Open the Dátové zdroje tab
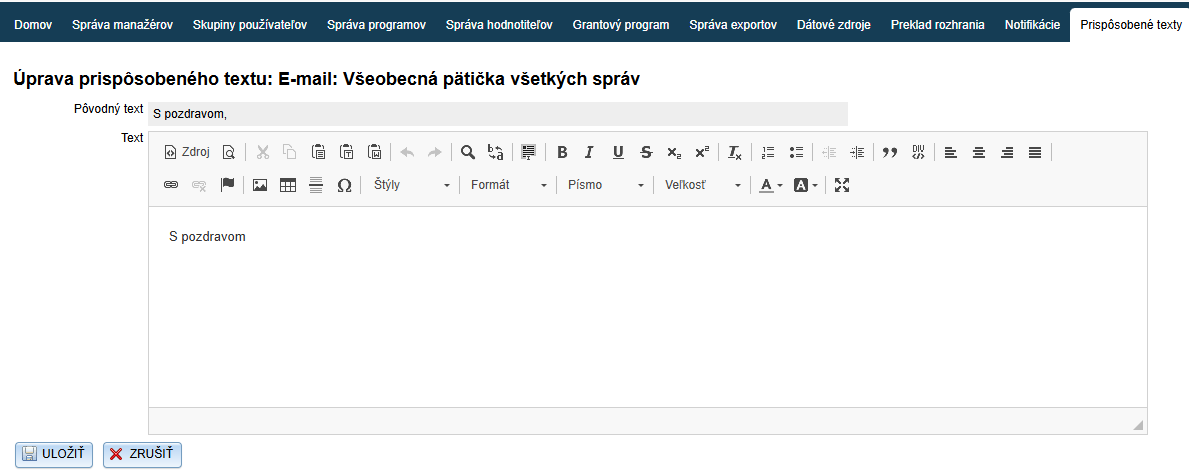The image size is (1189, 476). pyautogui.click(x=834, y=25)
